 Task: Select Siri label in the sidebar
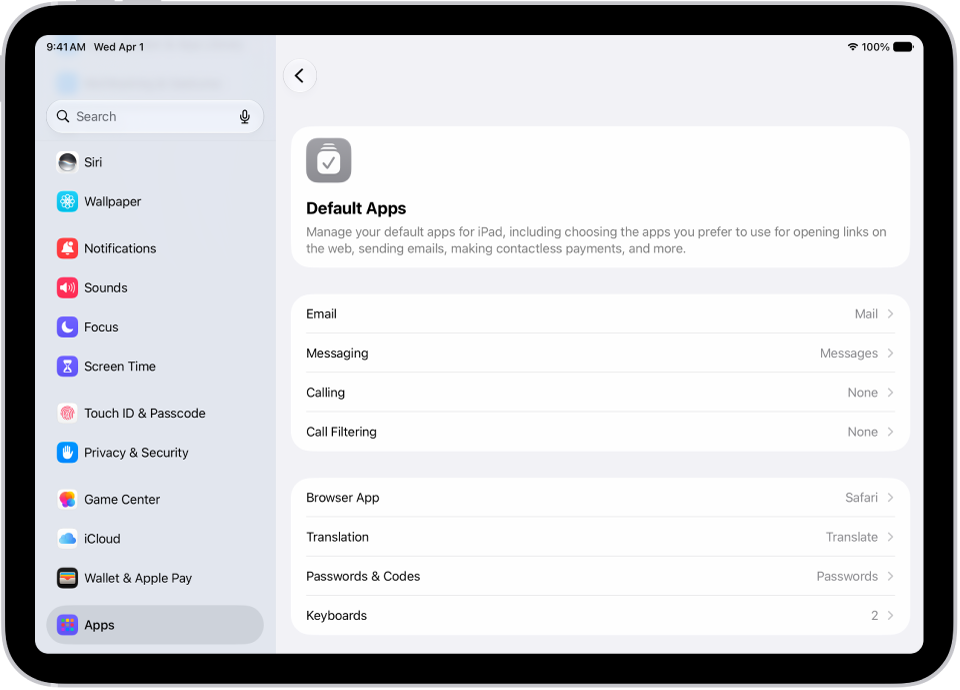[93, 162]
